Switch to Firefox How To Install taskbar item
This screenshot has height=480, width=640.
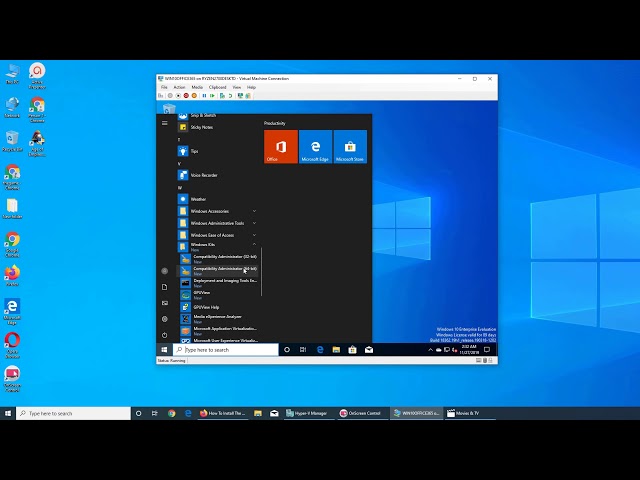pos(223,413)
